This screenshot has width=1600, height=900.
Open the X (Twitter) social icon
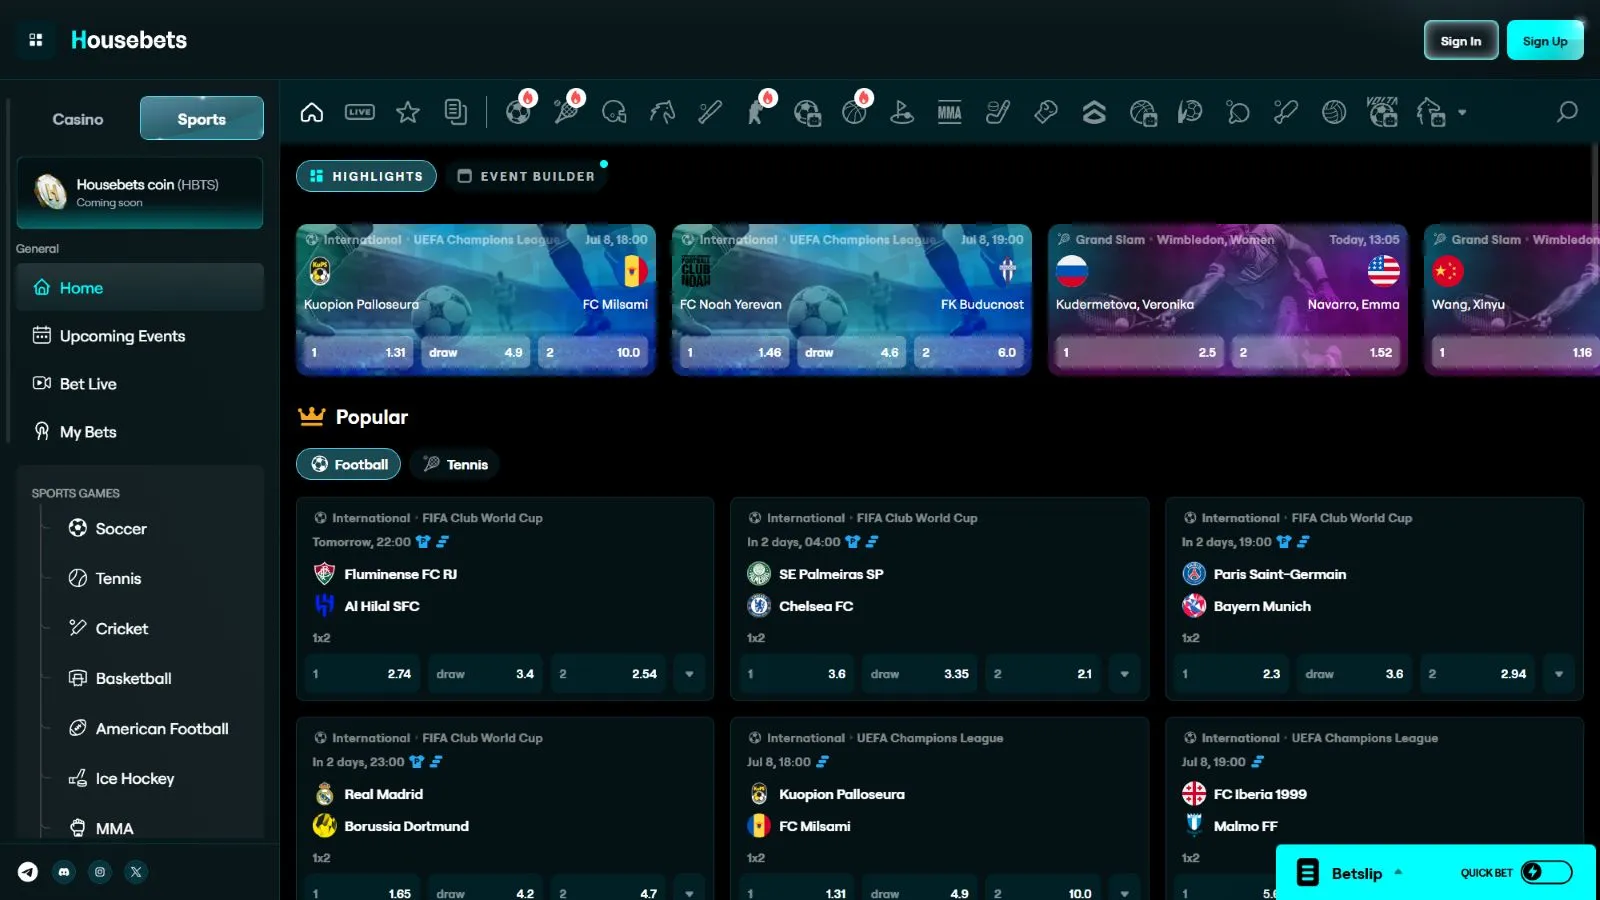136,872
